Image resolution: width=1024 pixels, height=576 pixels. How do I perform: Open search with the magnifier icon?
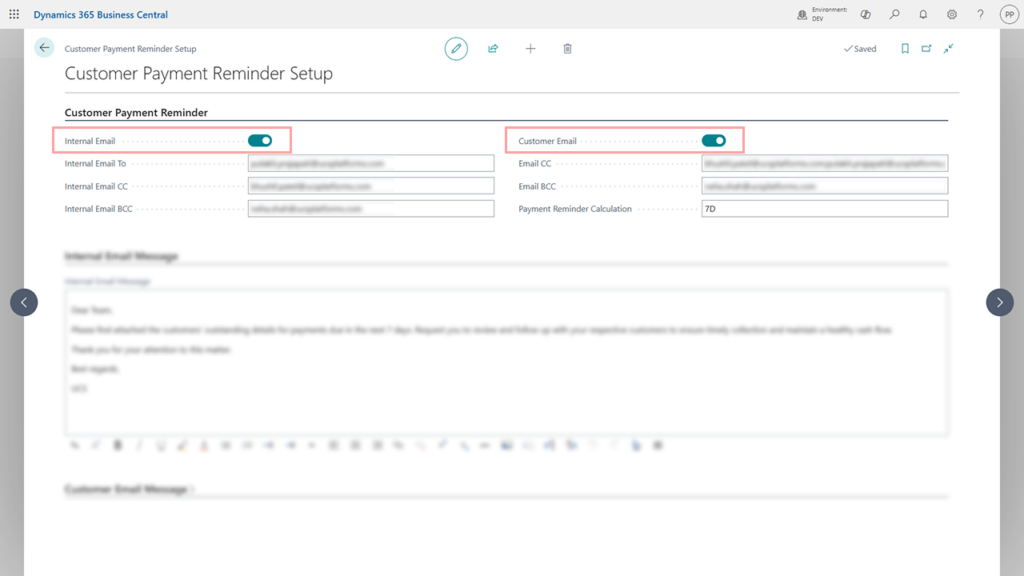tap(895, 14)
